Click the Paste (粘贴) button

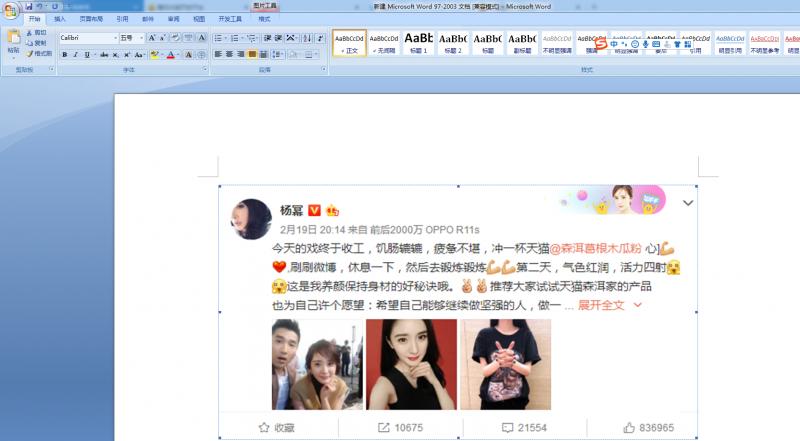(13, 42)
